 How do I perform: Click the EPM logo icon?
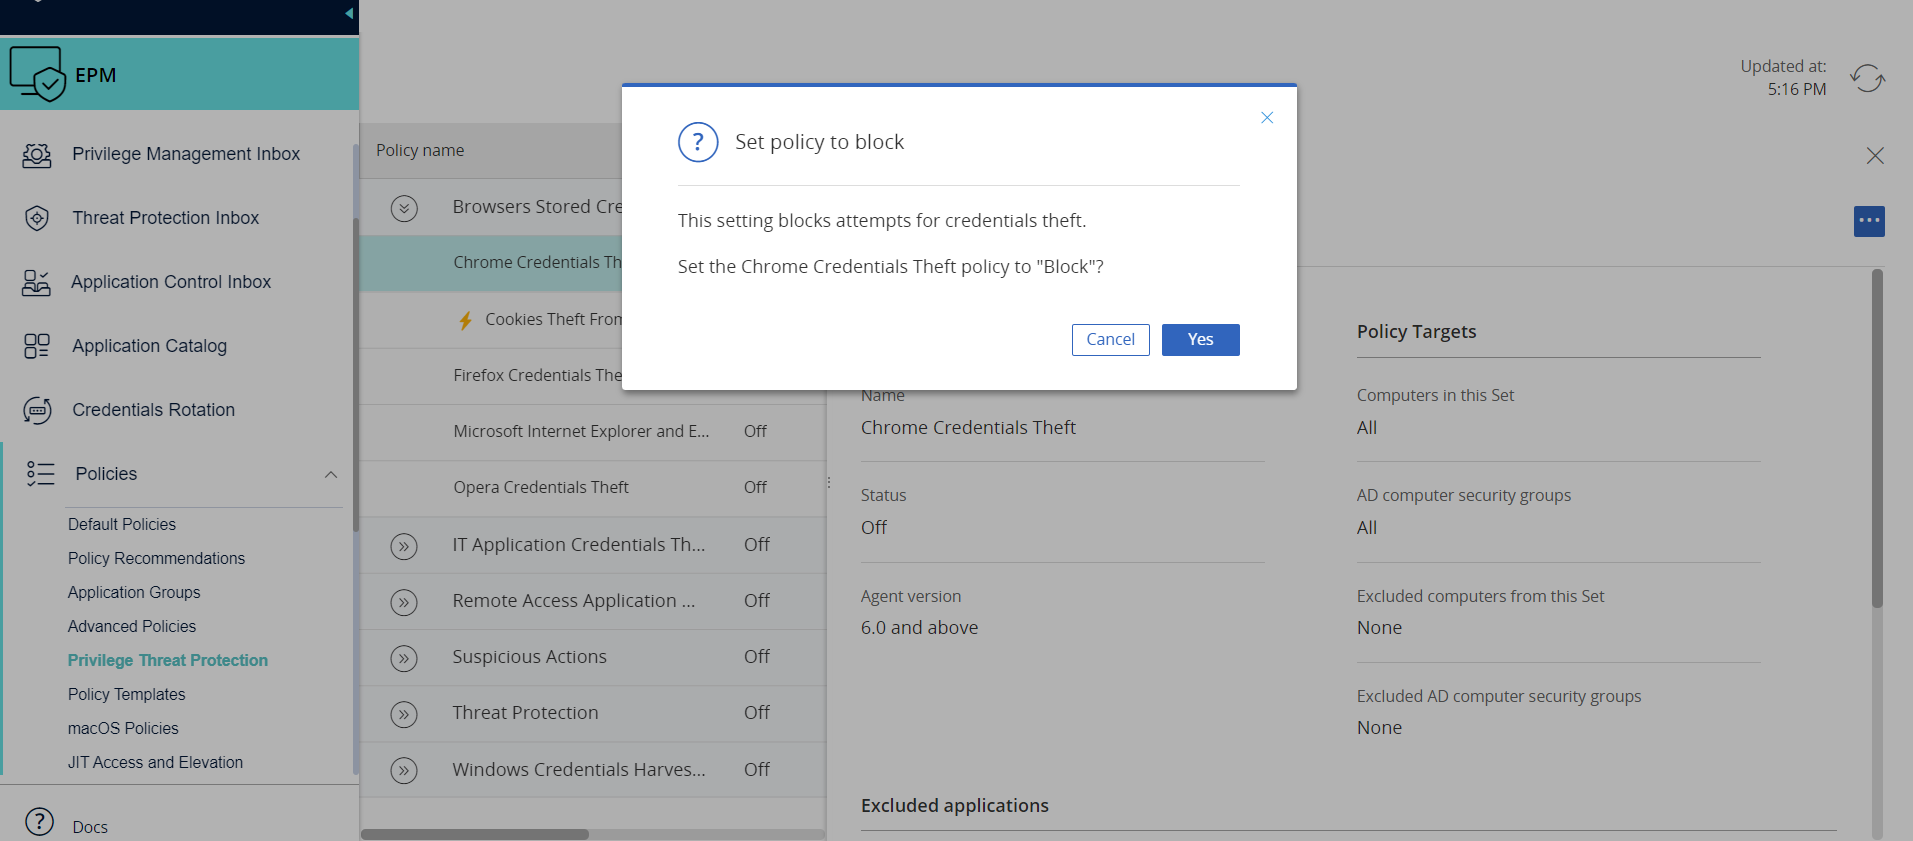pos(37,74)
